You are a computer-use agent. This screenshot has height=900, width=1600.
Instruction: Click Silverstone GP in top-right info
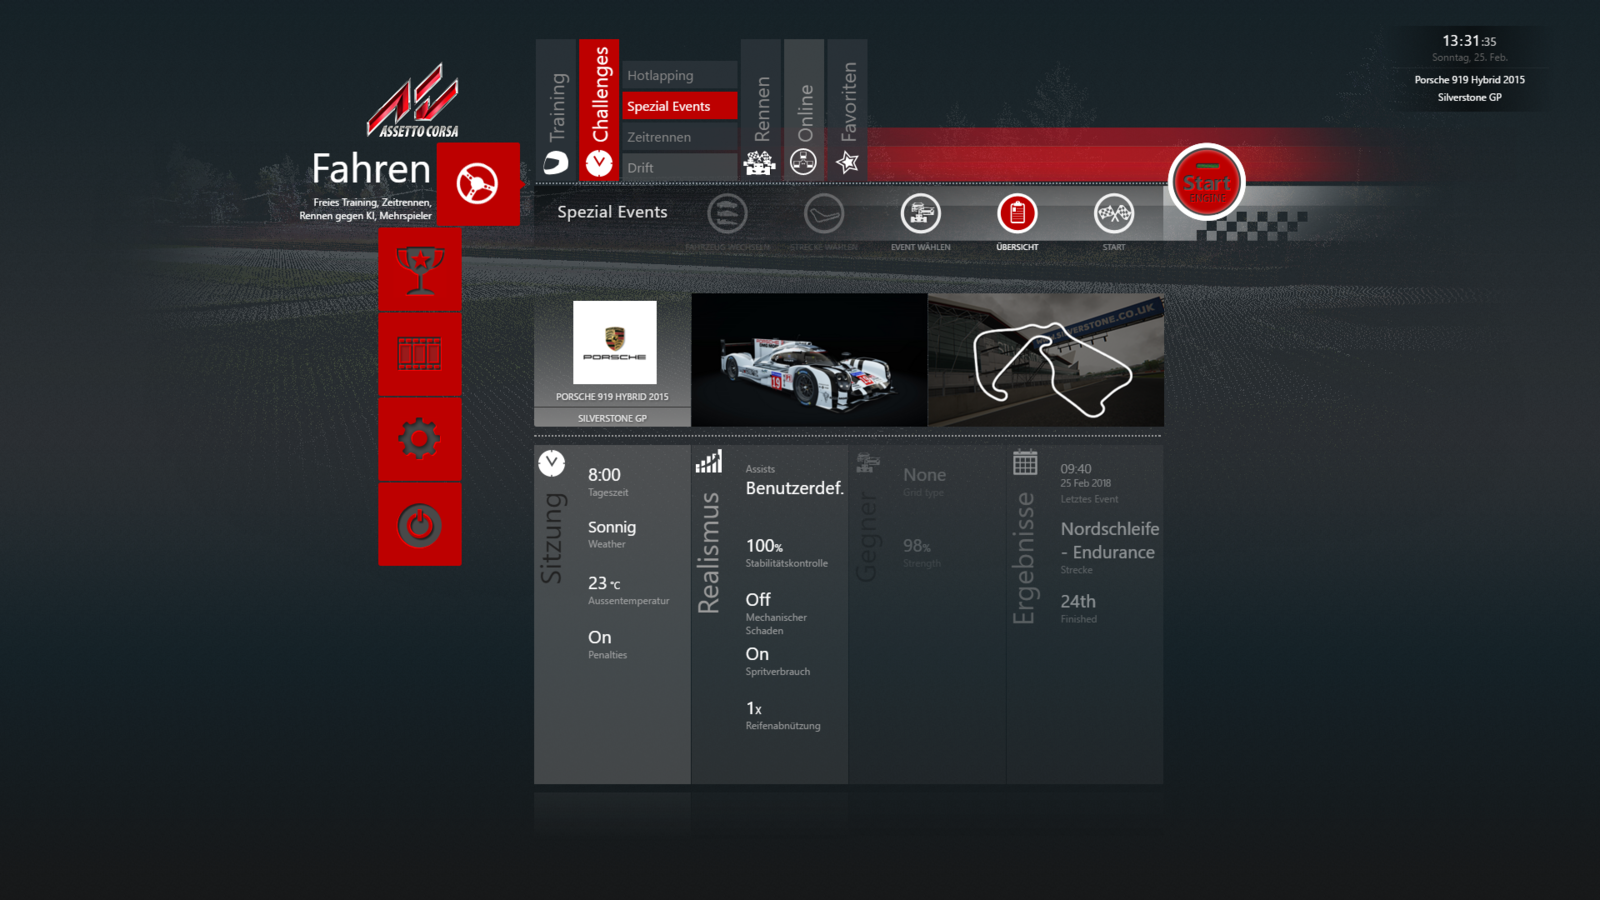(x=1470, y=98)
